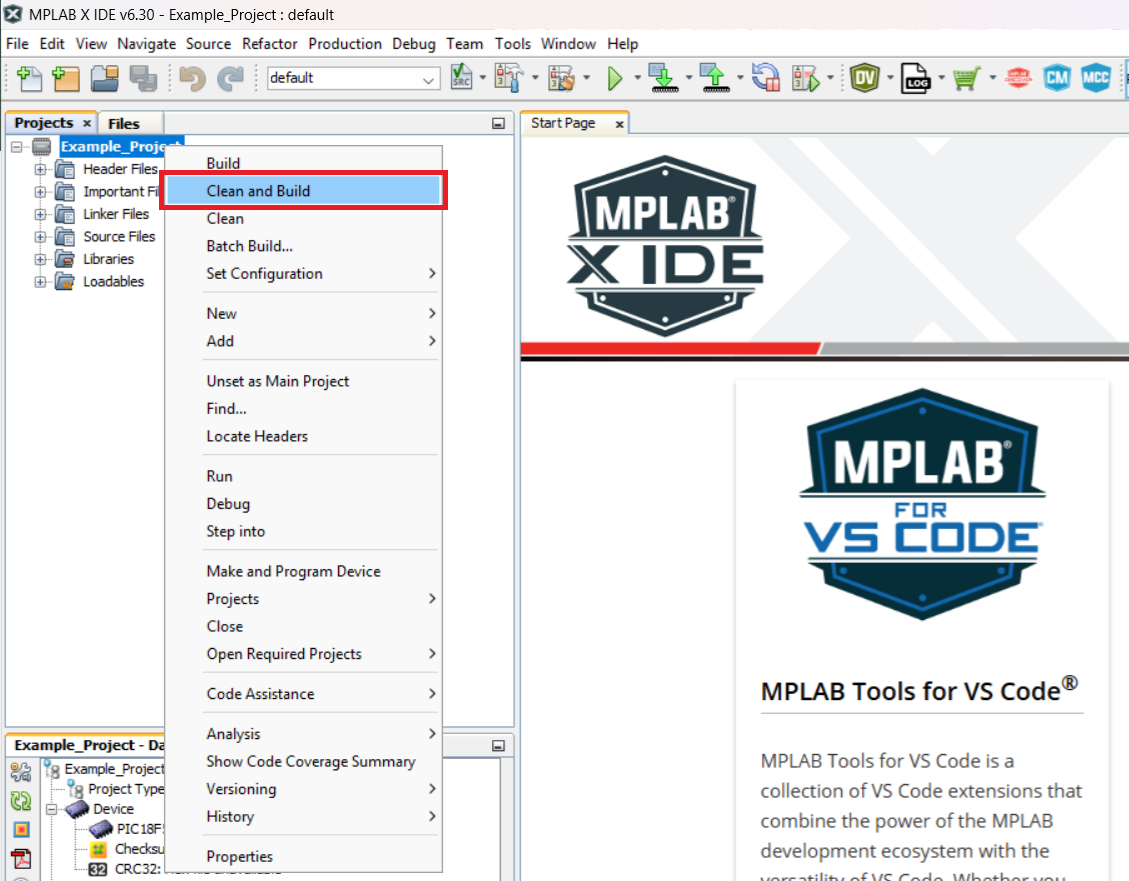The image size is (1129, 881).
Task: Click the Open Project folder icon
Action: (105, 78)
